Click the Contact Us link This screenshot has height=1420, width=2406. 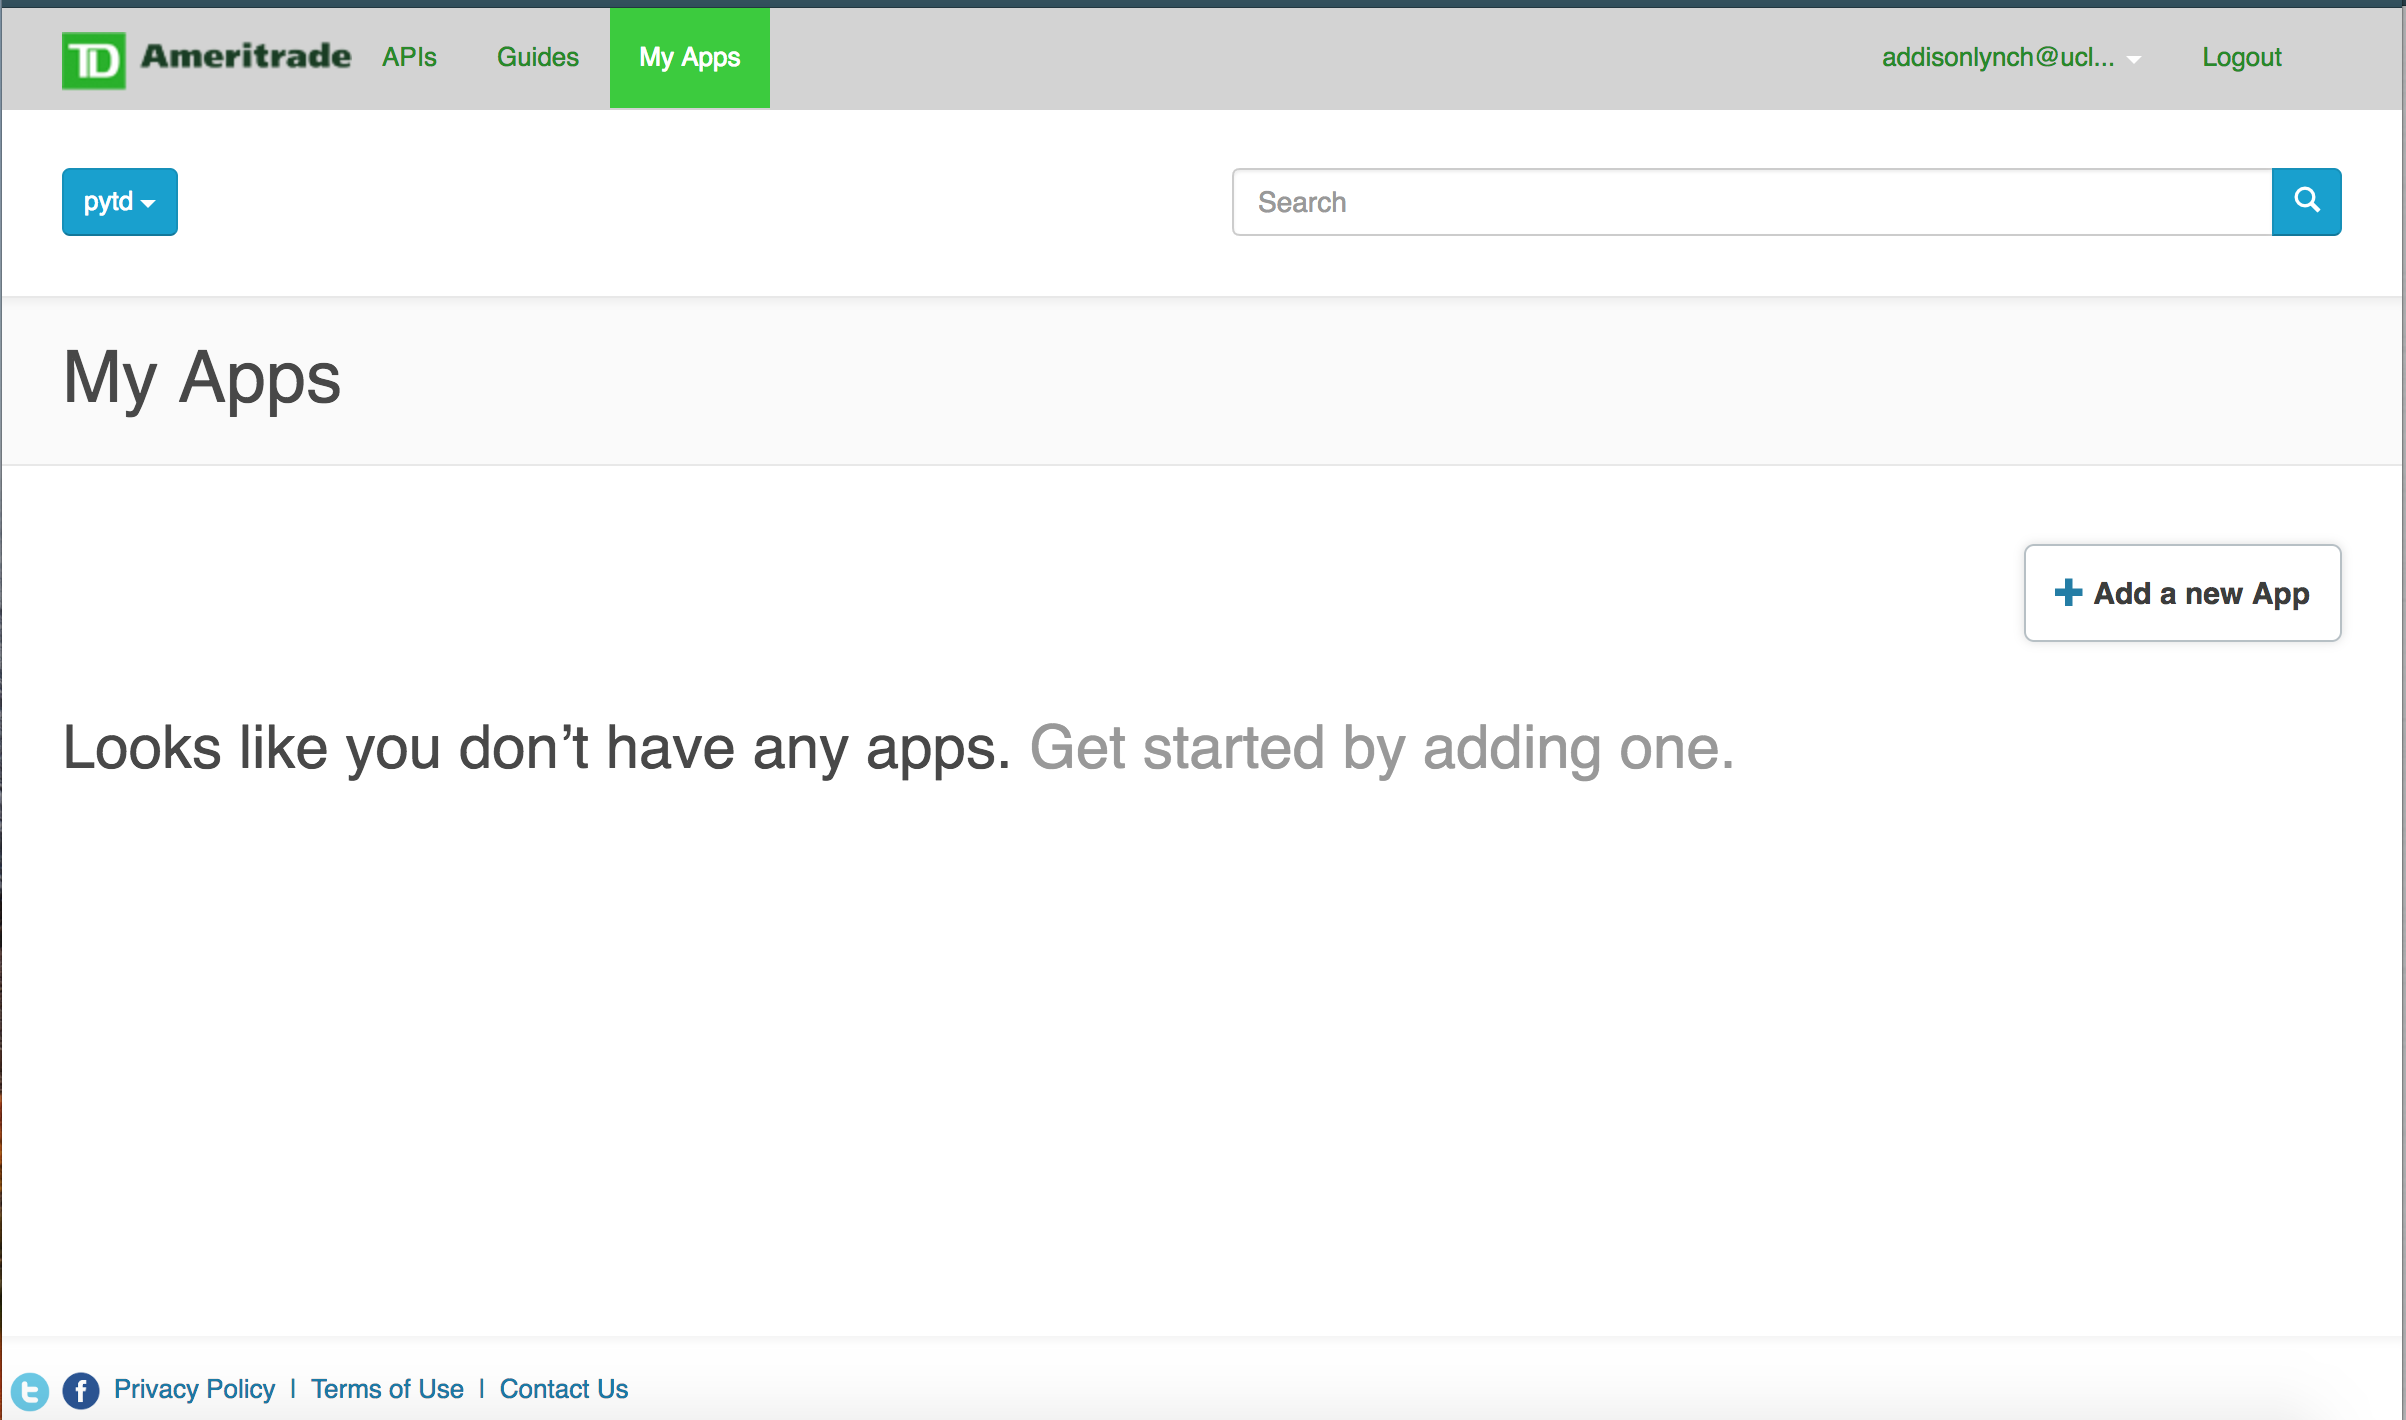pyautogui.click(x=564, y=1388)
